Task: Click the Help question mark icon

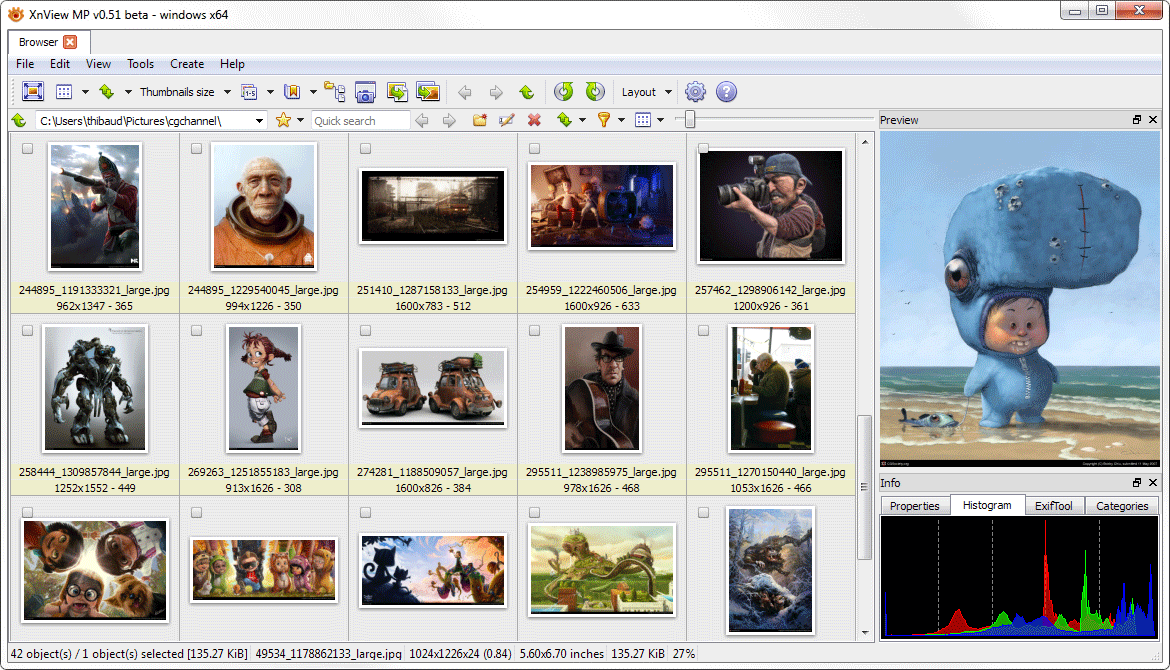Action: (726, 91)
